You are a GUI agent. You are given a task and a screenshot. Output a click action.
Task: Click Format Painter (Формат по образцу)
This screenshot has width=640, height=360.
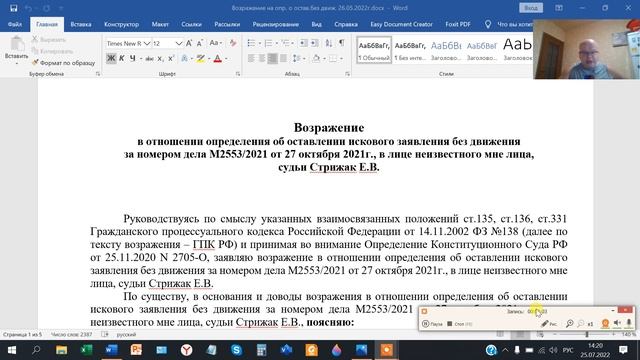coord(64,63)
